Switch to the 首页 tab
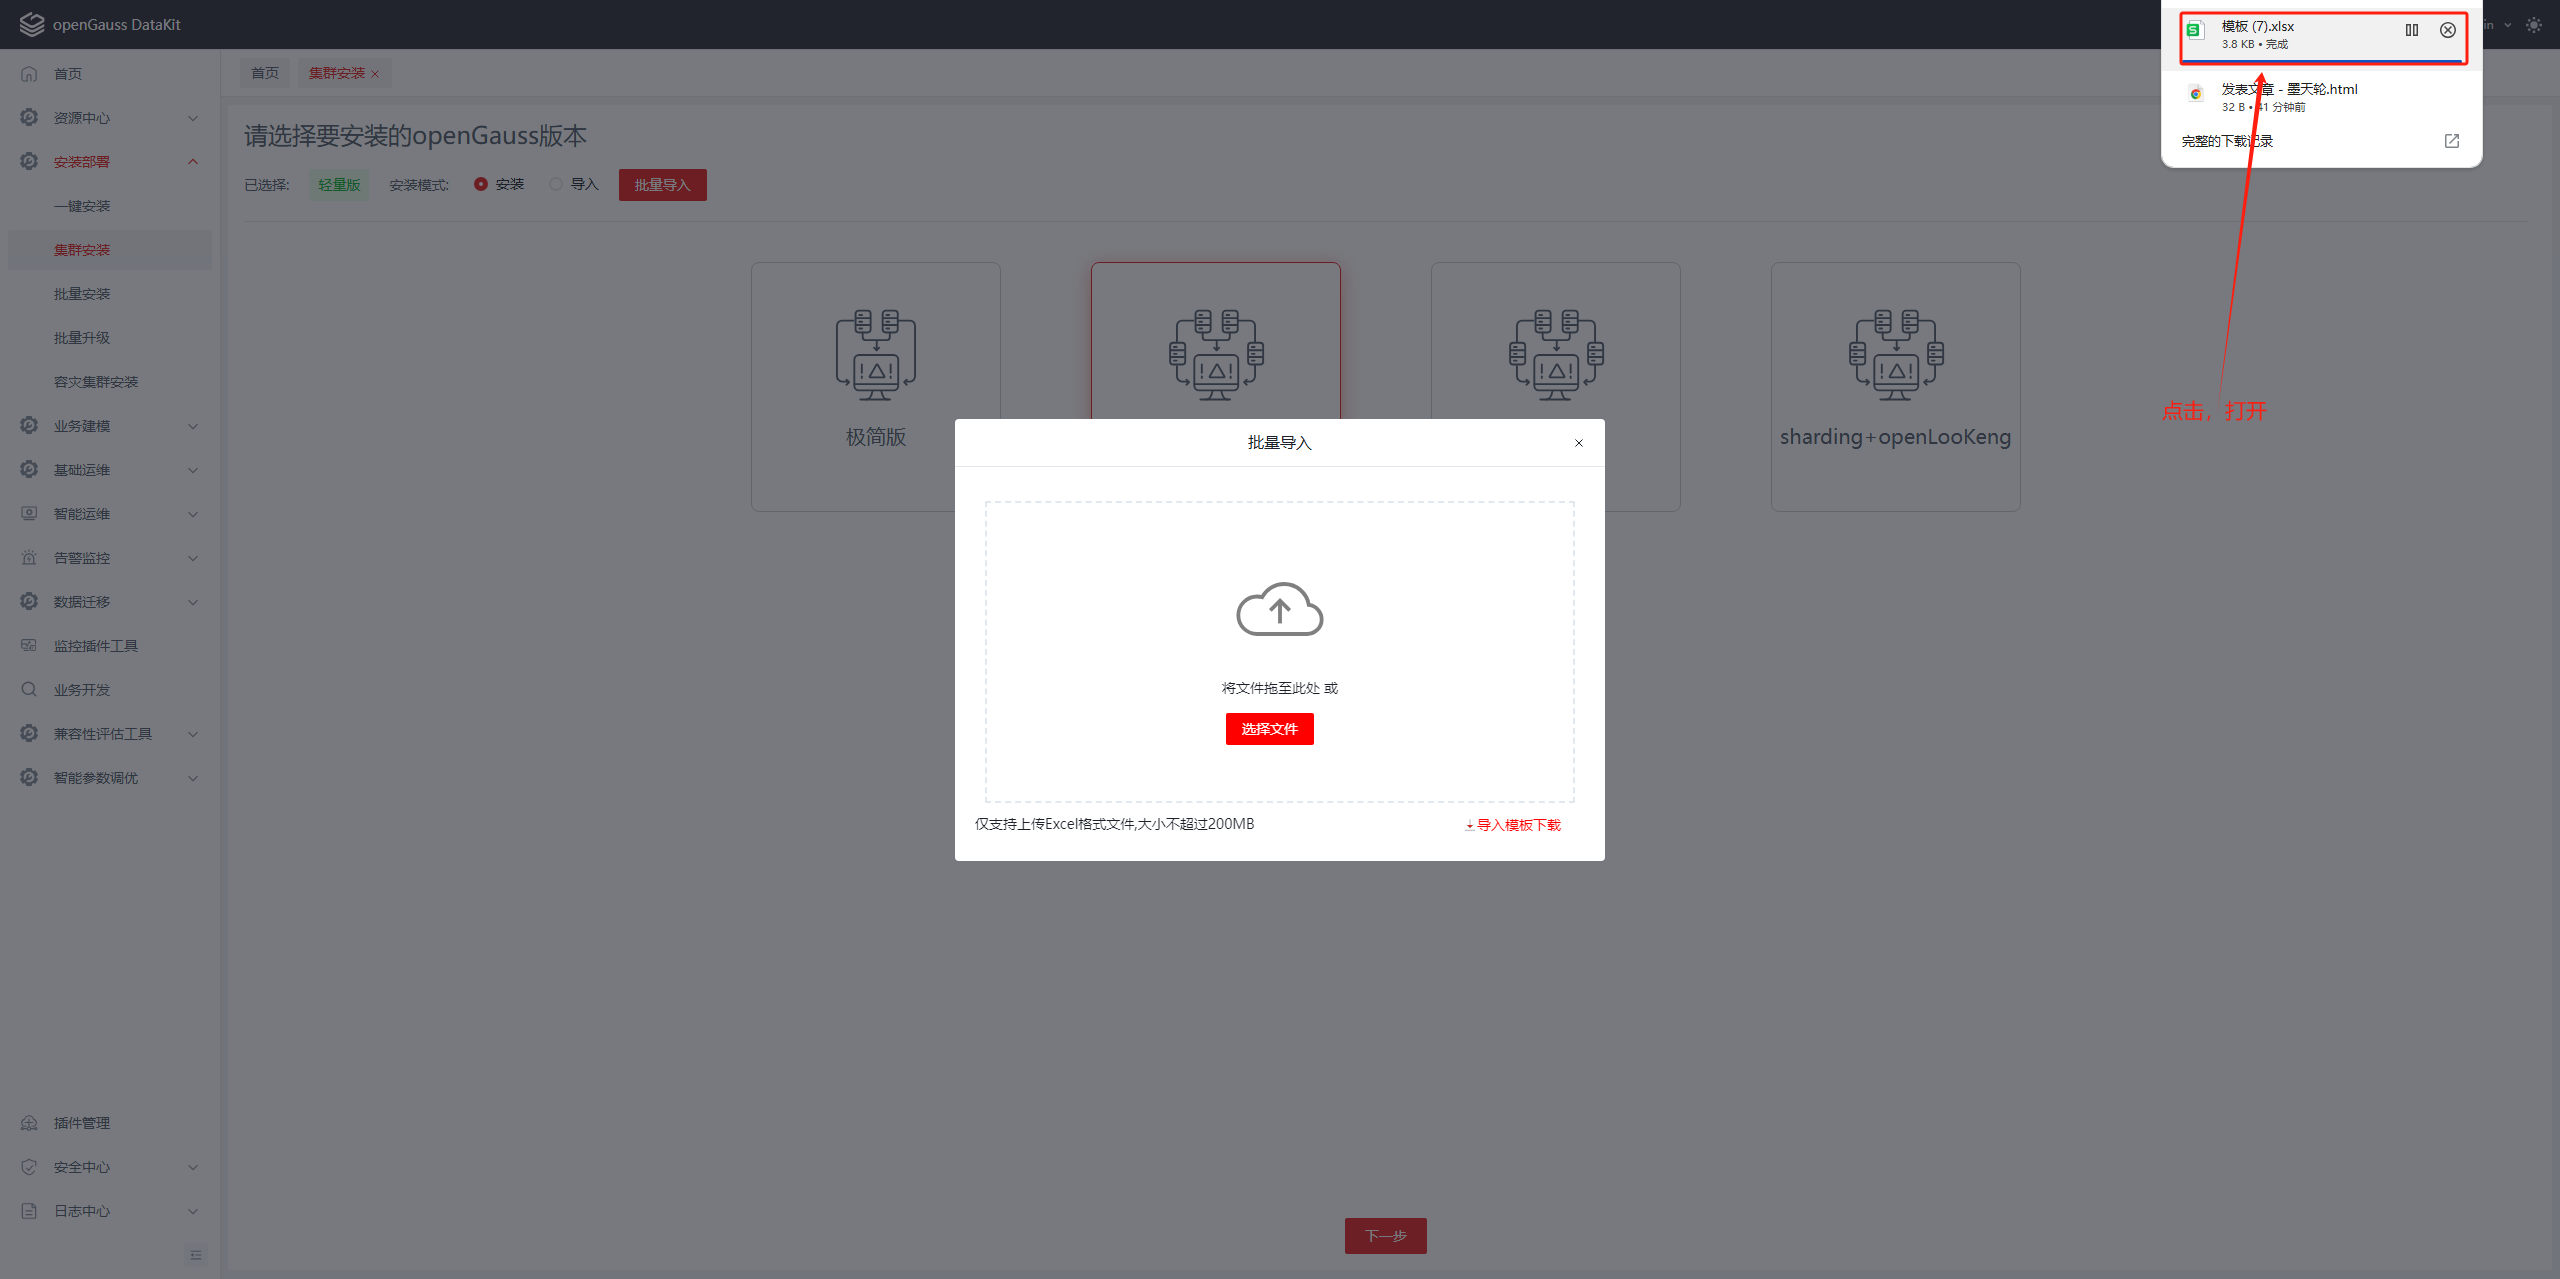Viewport: 2560px width, 1279px height. click(x=265, y=73)
